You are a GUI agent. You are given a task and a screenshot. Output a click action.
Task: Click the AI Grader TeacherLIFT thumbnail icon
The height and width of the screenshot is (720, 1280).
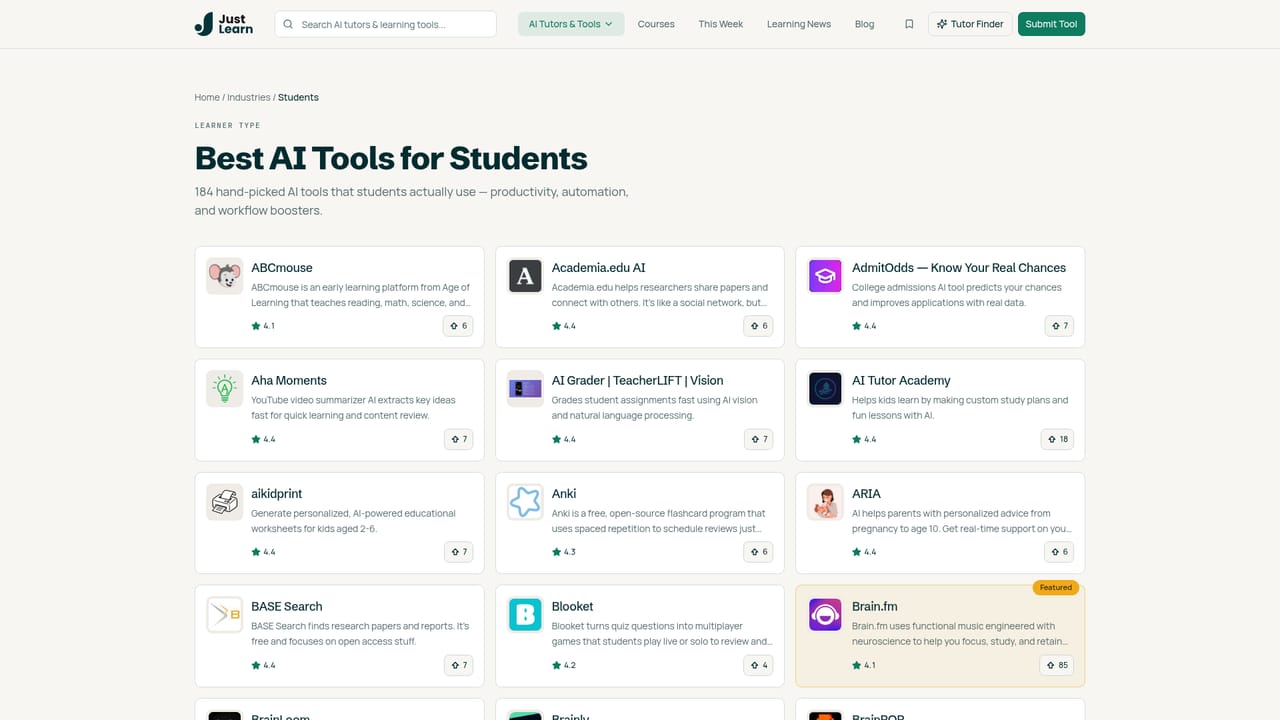[x=525, y=389]
